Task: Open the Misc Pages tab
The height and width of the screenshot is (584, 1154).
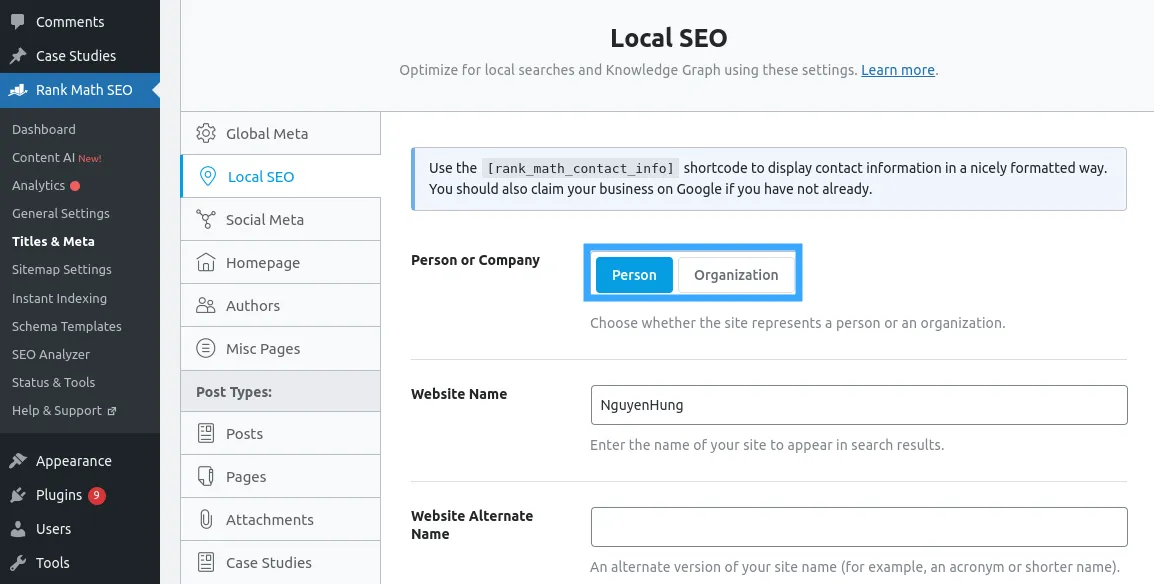Action: pyautogui.click(x=280, y=349)
